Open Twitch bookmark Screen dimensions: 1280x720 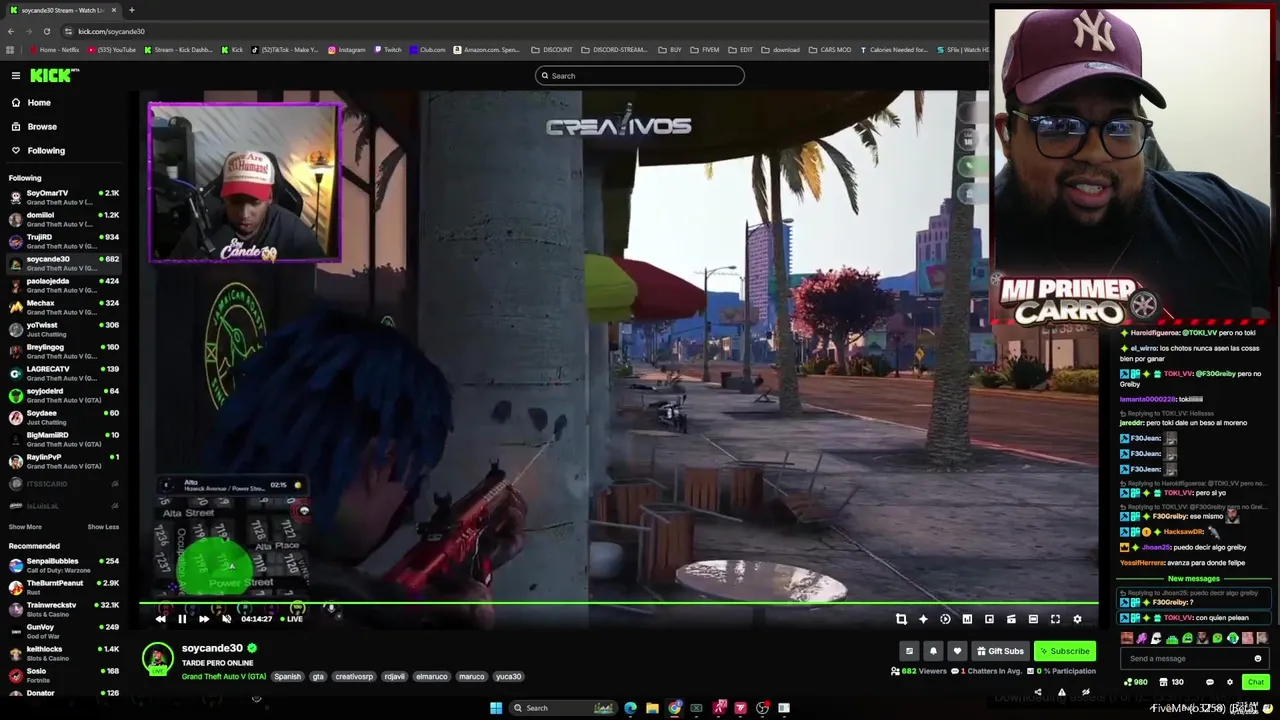point(388,50)
